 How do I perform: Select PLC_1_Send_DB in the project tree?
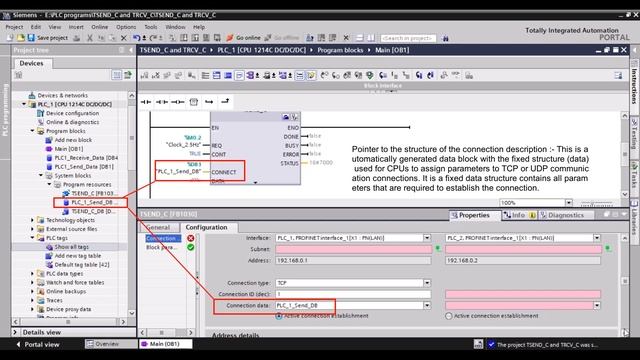[91, 202]
